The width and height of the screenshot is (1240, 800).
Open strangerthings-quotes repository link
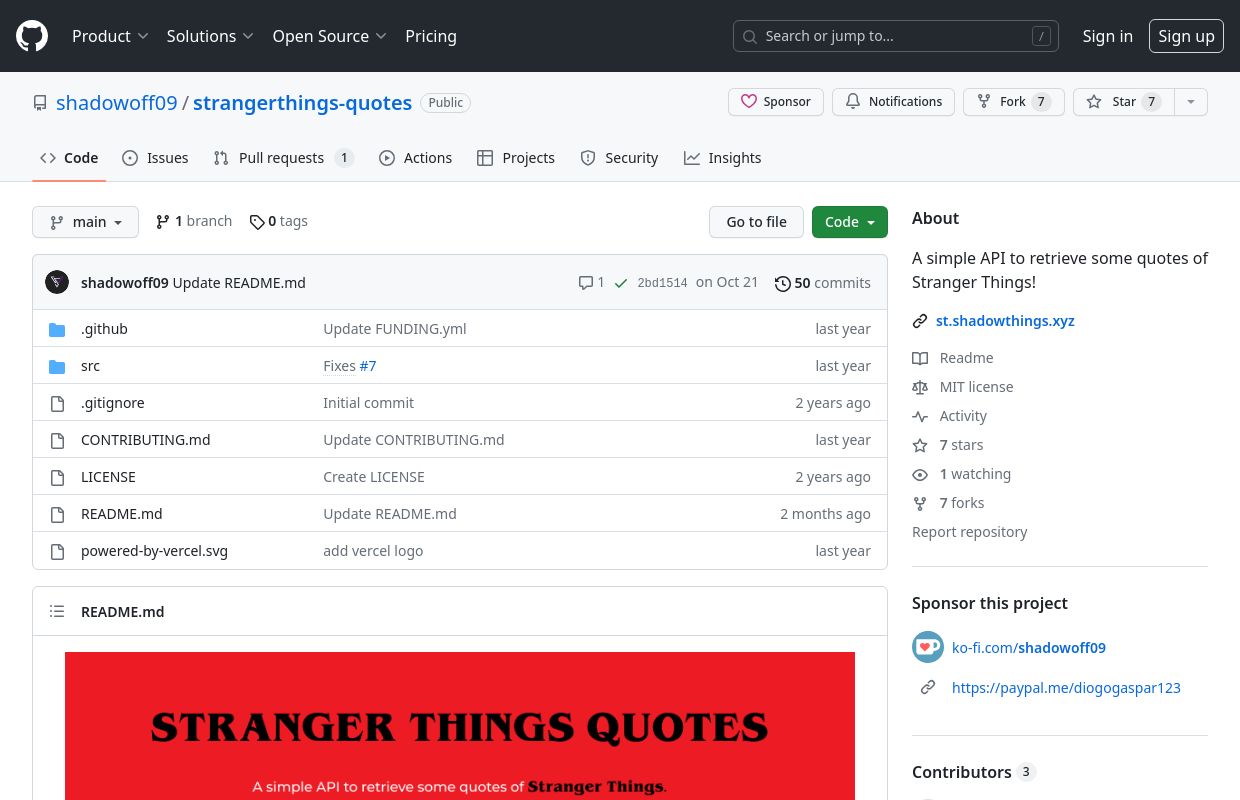pyautogui.click(x=302, y=103)
